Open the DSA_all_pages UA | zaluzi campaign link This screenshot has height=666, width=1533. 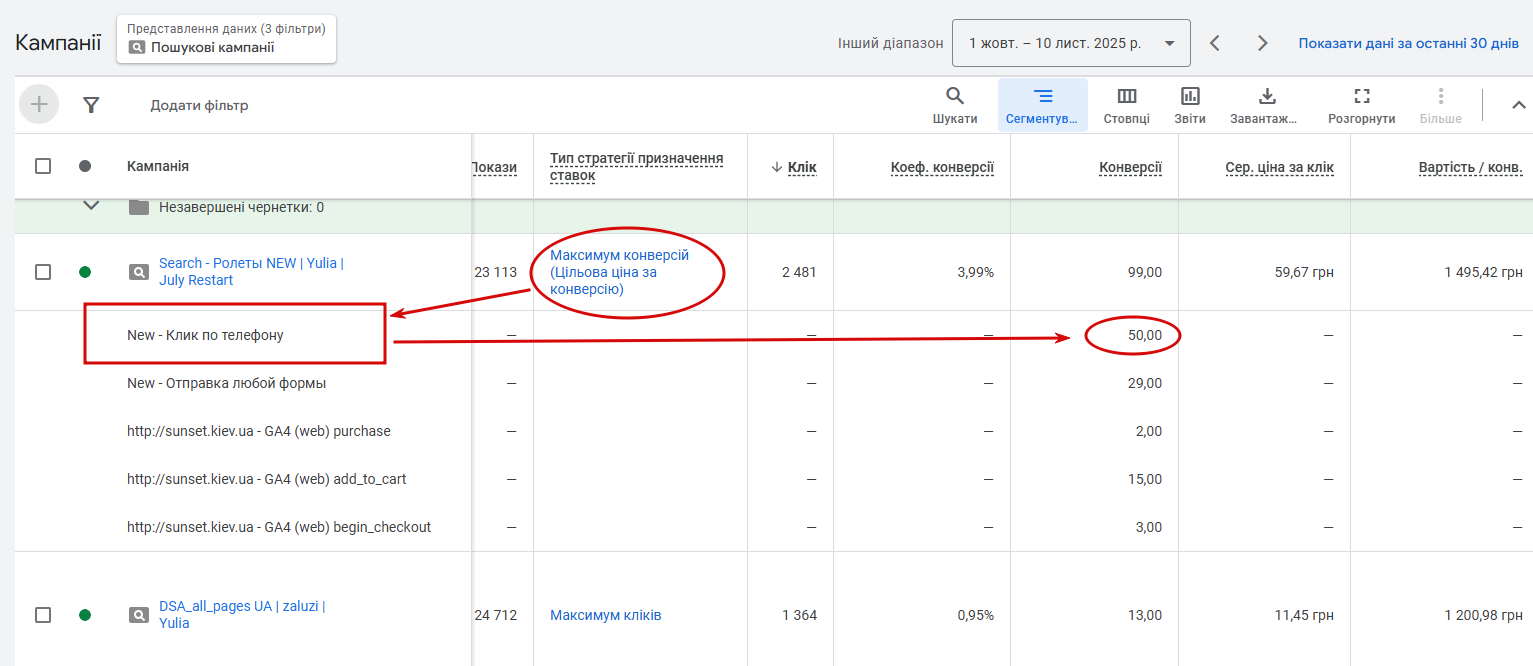pos(242,615)
